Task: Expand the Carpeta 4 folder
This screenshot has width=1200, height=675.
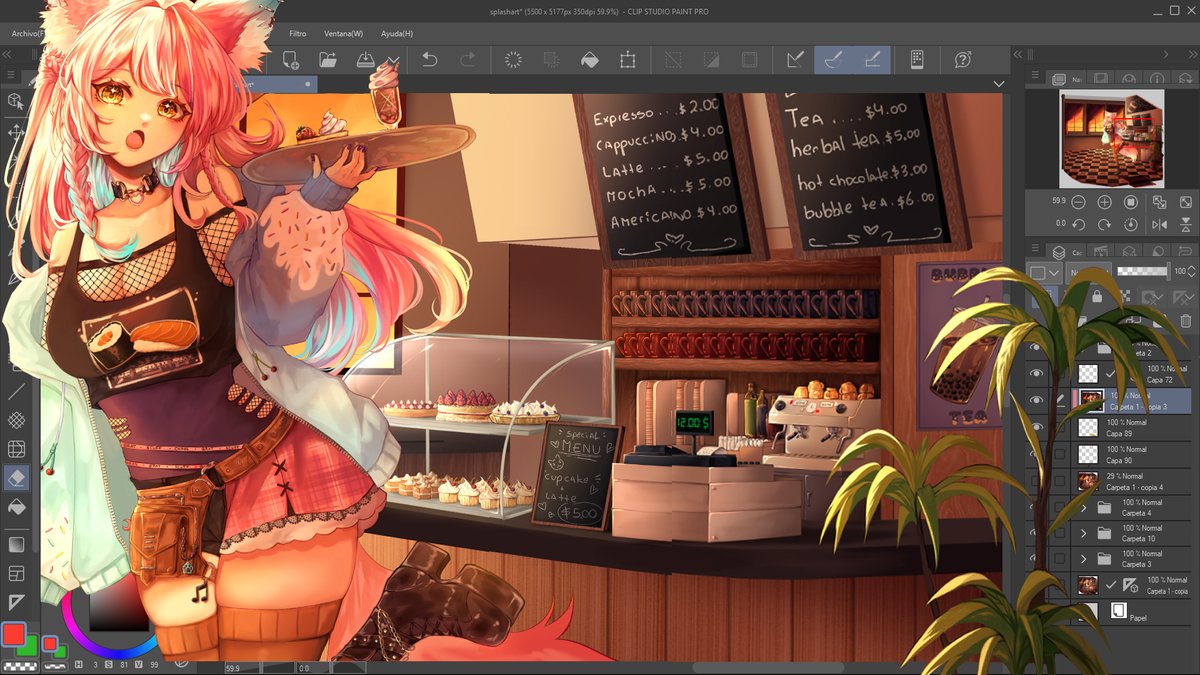Action: (1084, 507)
